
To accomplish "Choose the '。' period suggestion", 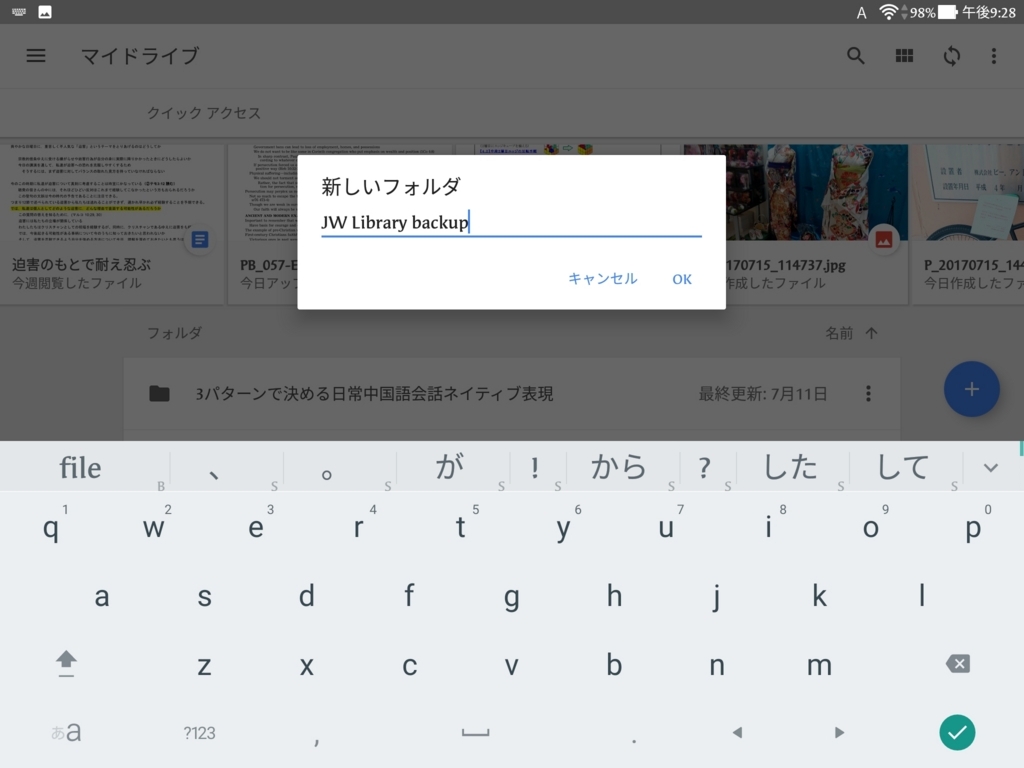I will click(x=327, y=475).
